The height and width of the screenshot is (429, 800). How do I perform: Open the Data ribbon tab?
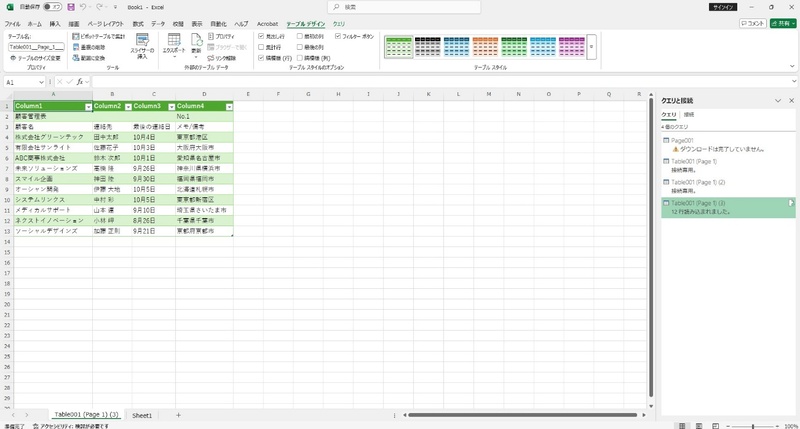(x=158, y=24)
